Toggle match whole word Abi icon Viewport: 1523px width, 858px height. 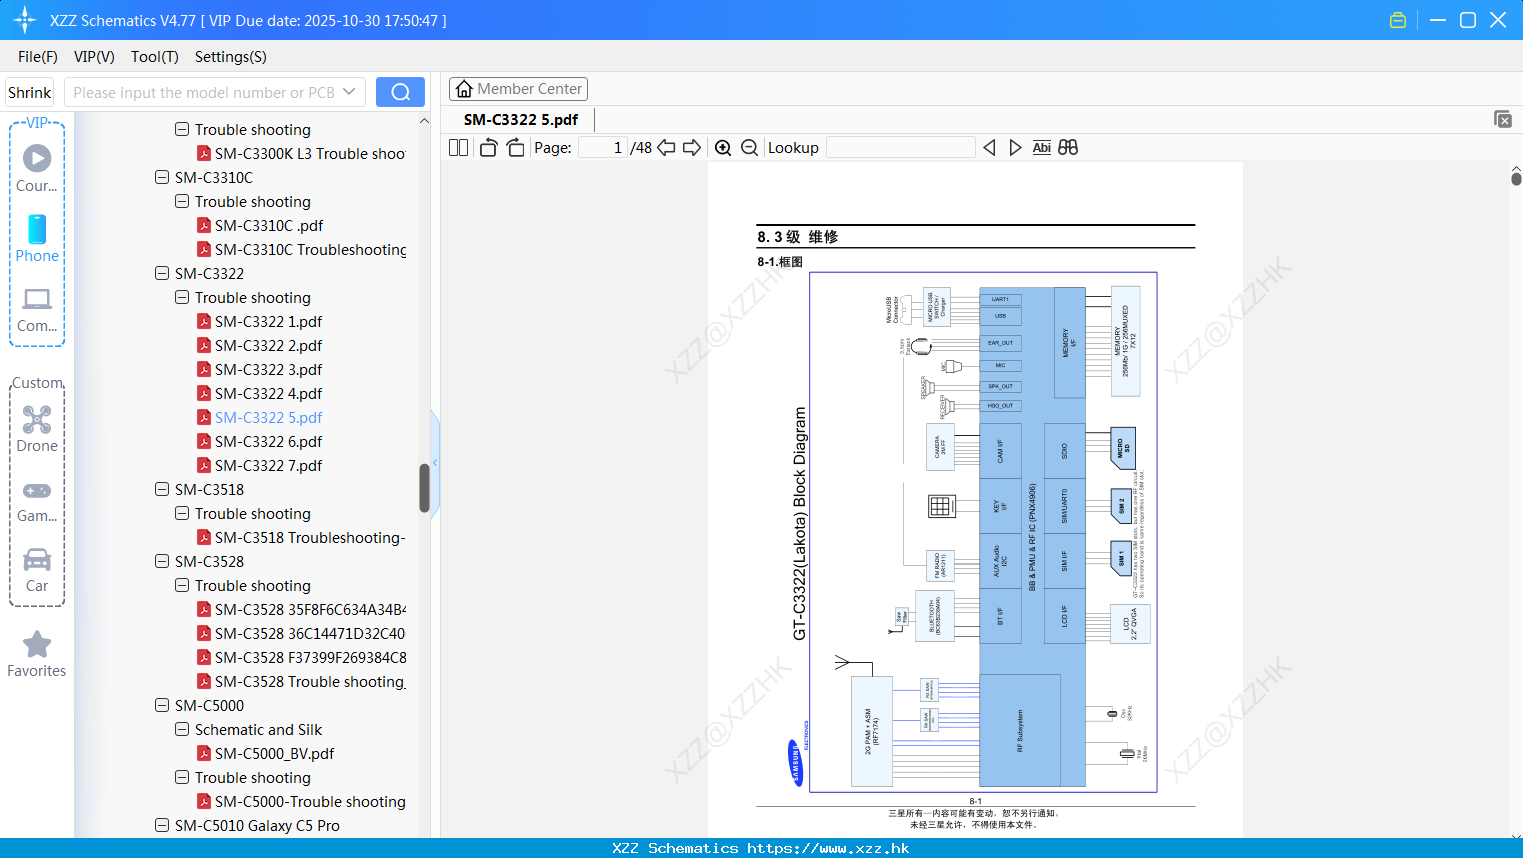(1041, 147)
